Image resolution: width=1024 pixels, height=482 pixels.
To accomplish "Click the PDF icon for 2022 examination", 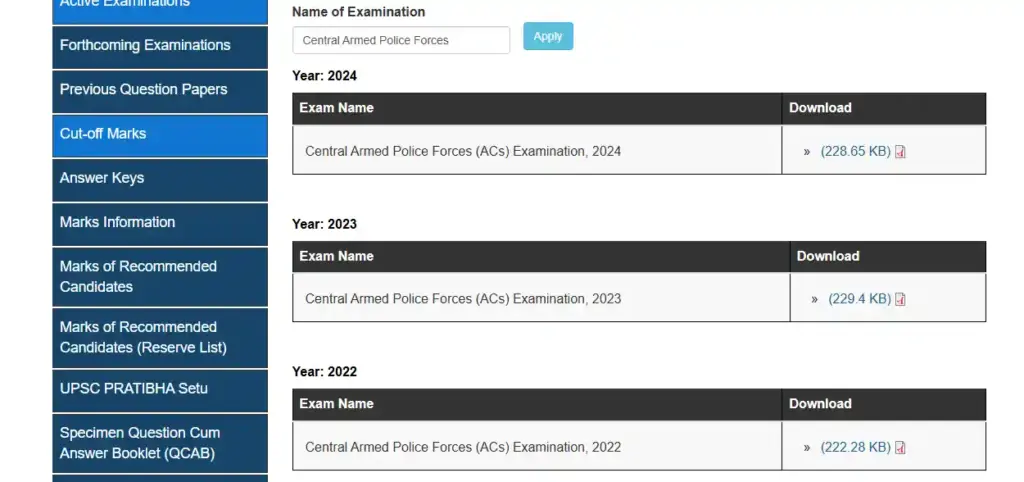I will tap(900, 448).
